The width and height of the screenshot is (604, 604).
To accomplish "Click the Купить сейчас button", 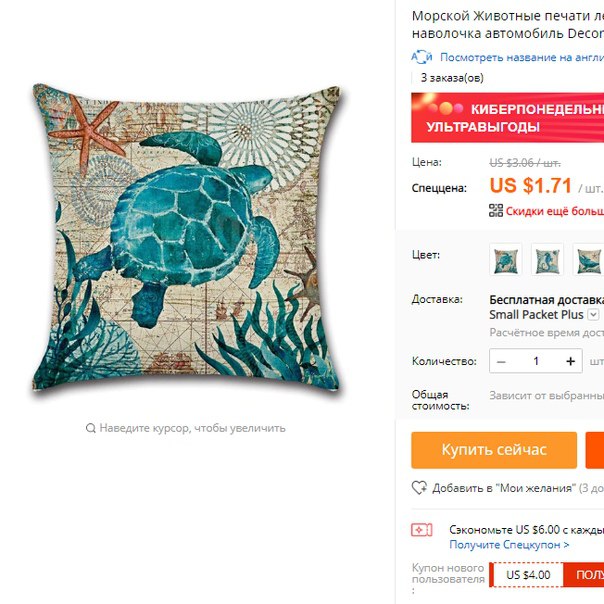I will (494, 450).
